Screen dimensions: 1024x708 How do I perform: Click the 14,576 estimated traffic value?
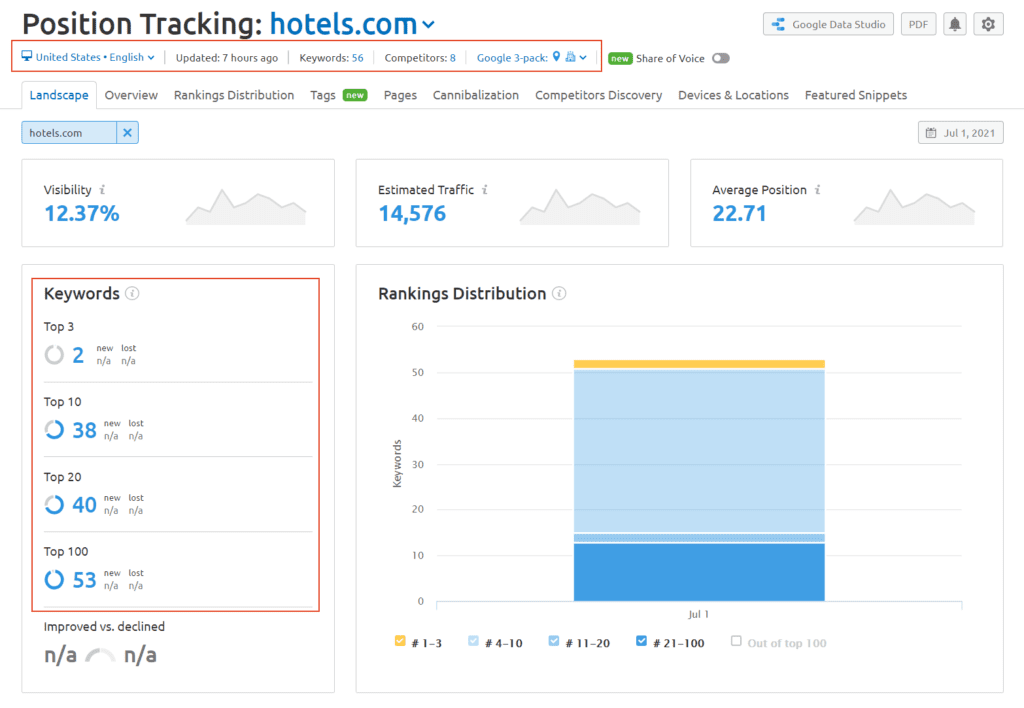412,214
